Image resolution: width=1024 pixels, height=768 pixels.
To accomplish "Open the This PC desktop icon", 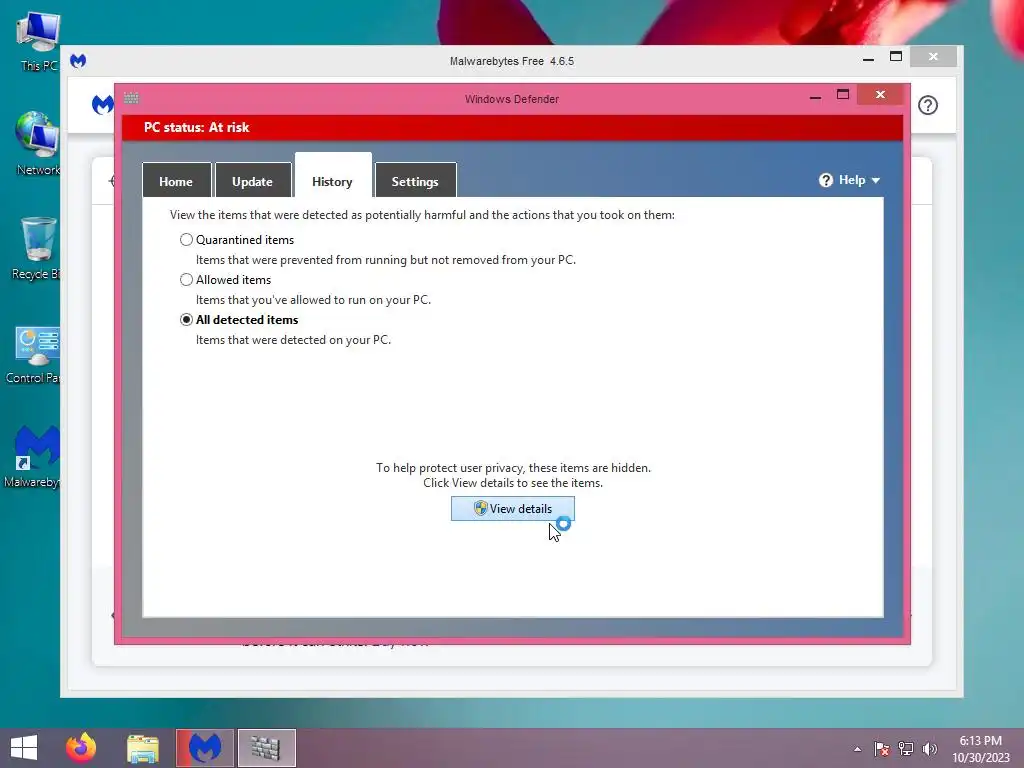I will pos(38,42).
